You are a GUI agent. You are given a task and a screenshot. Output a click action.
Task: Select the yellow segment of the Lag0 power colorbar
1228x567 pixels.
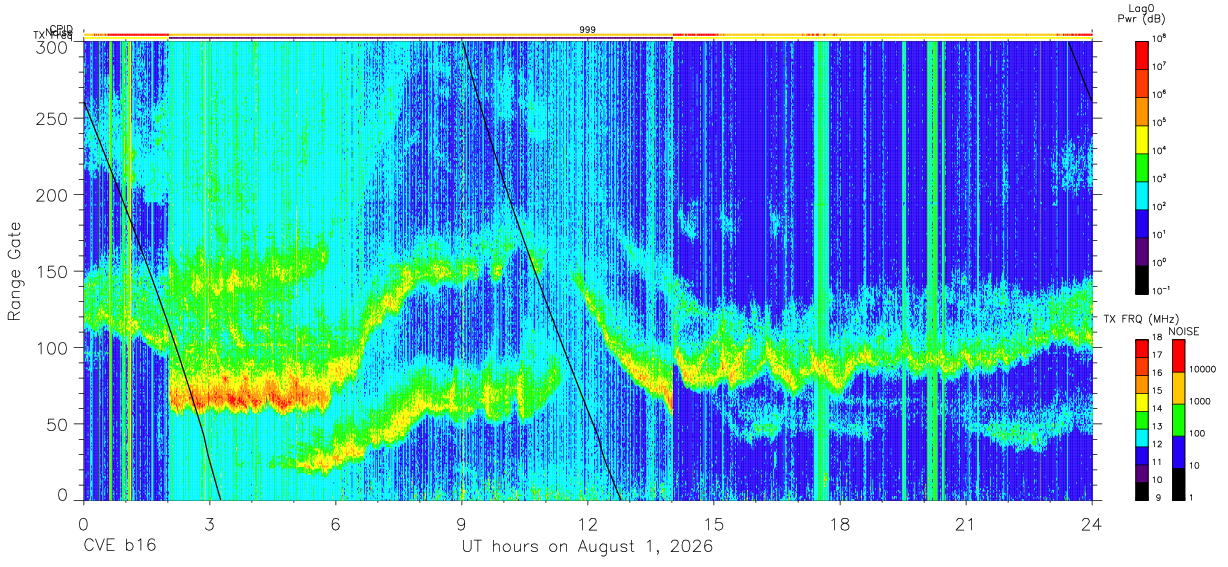click(1141, 138)
